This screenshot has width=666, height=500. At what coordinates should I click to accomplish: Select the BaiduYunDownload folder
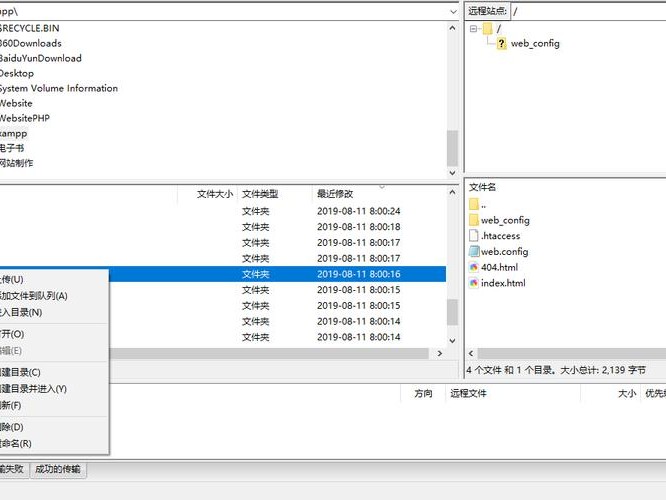tap(41, 58)
